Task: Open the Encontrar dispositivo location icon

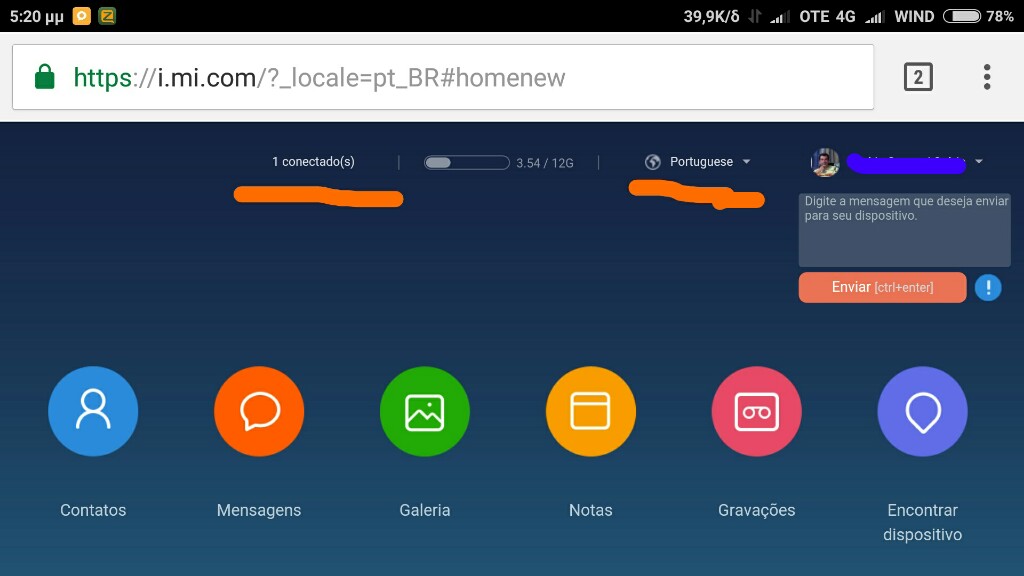Action: pyautogui.click(x=923, y=411)
